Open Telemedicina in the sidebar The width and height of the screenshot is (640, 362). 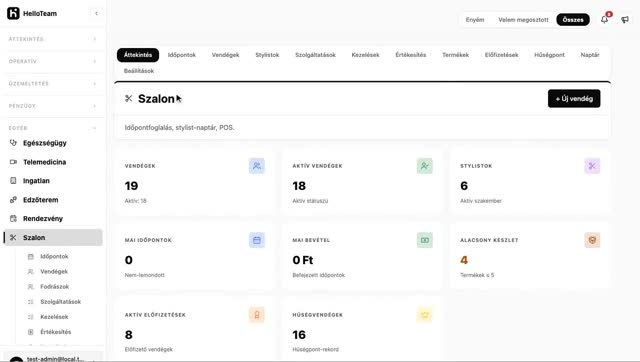pyautogui.click(x=52, y=162)
